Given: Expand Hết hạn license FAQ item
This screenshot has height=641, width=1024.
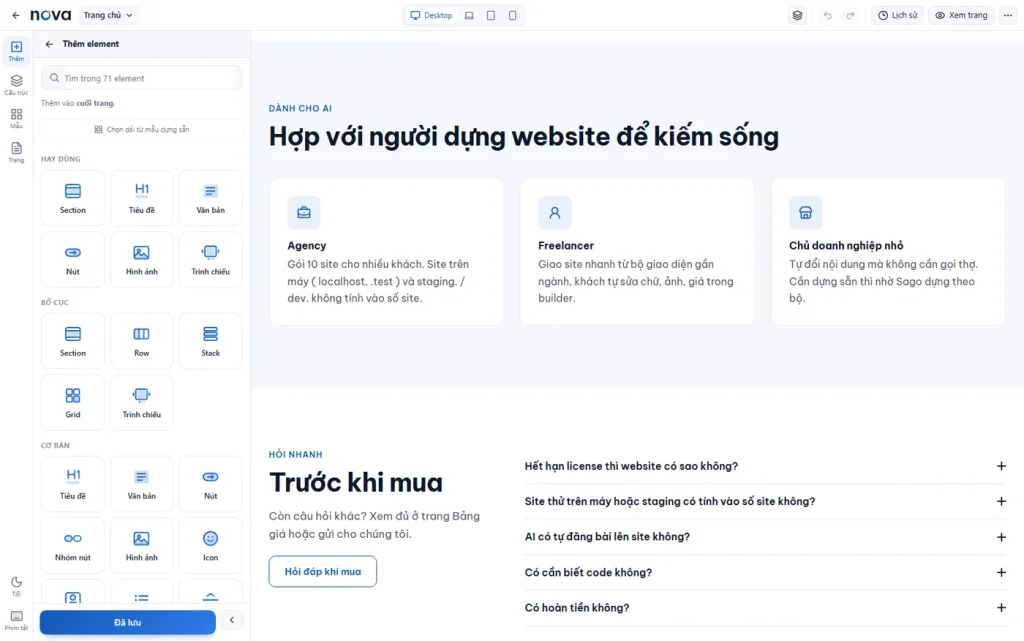Looking at the screenshot, I should (x=765, y=466).
